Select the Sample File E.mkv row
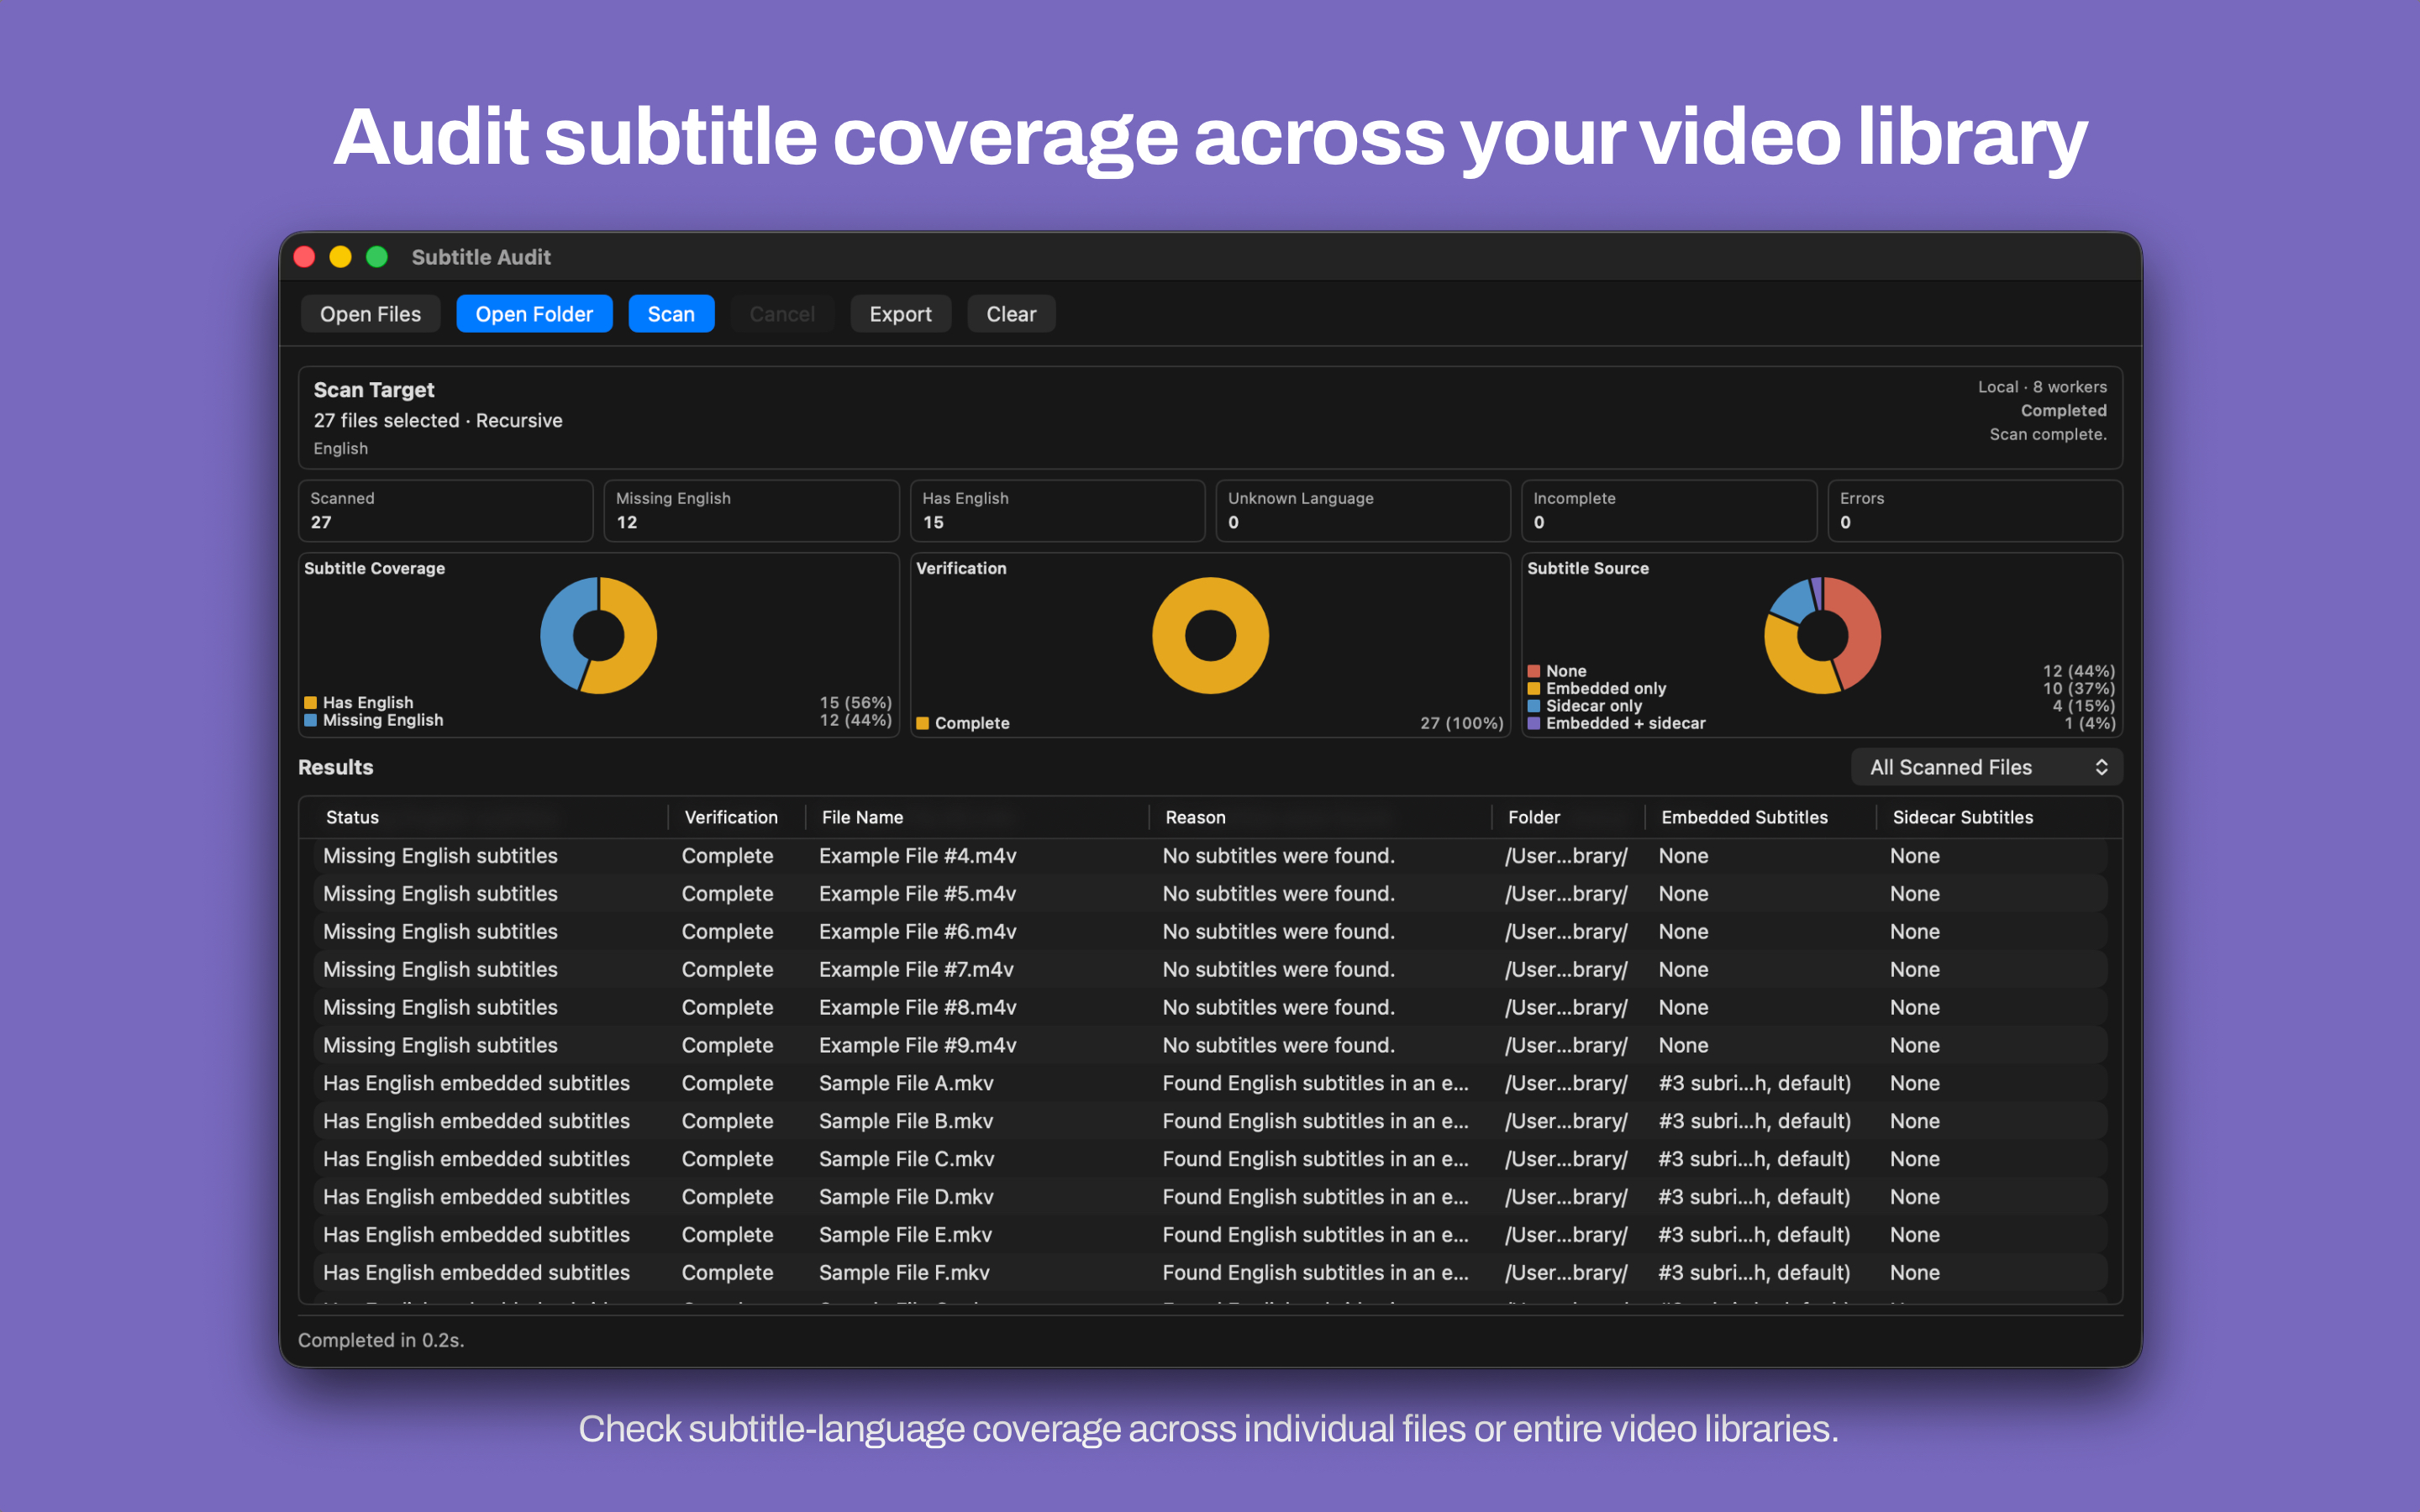 1210,1235
